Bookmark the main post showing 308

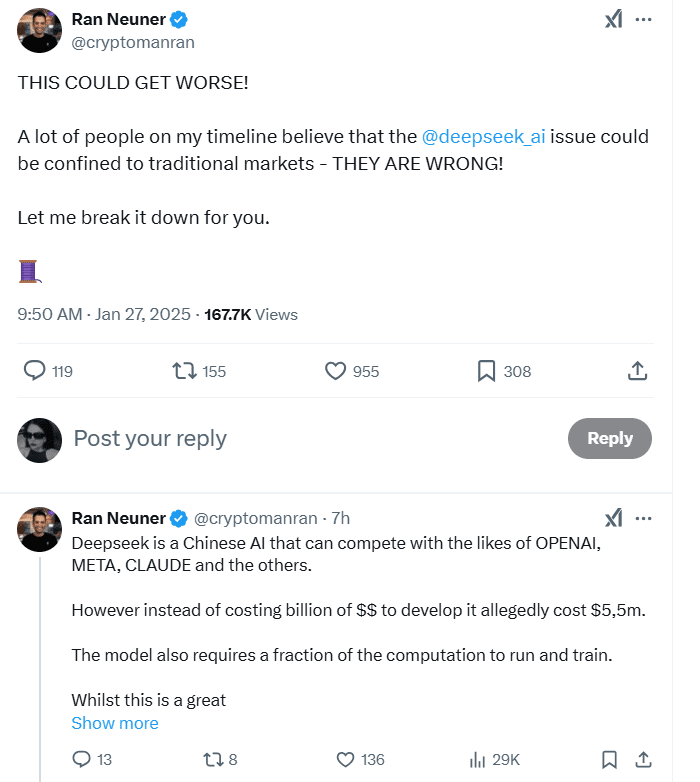(x=487, y=371)
